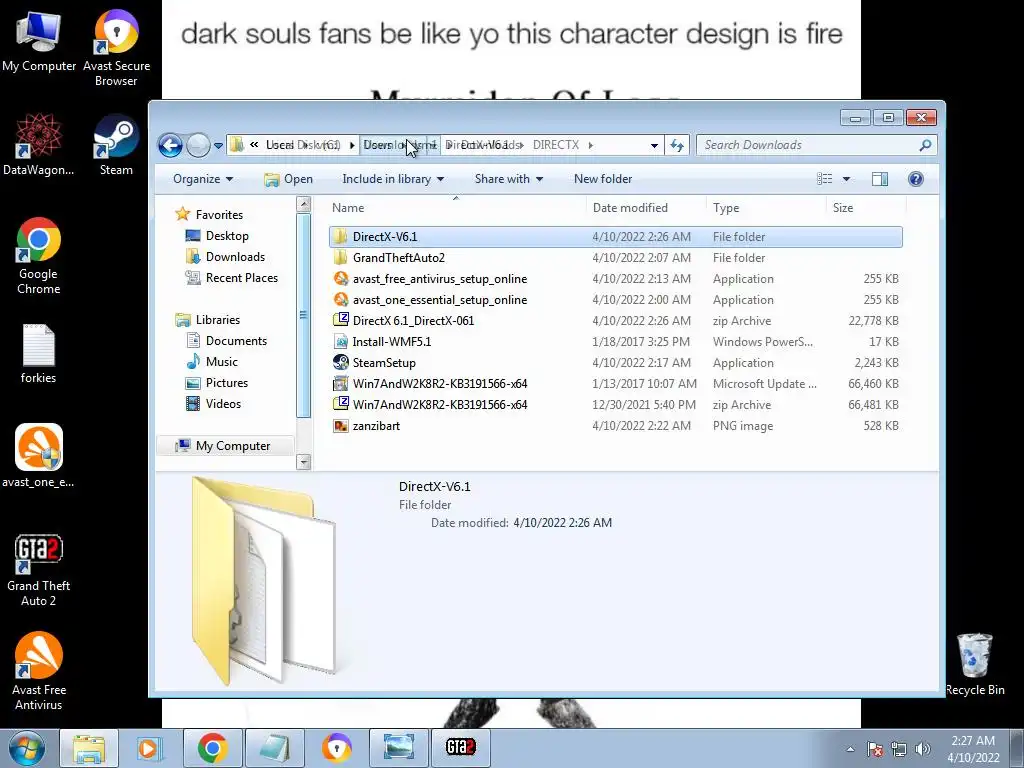Click the New folder button

[603, 179]
